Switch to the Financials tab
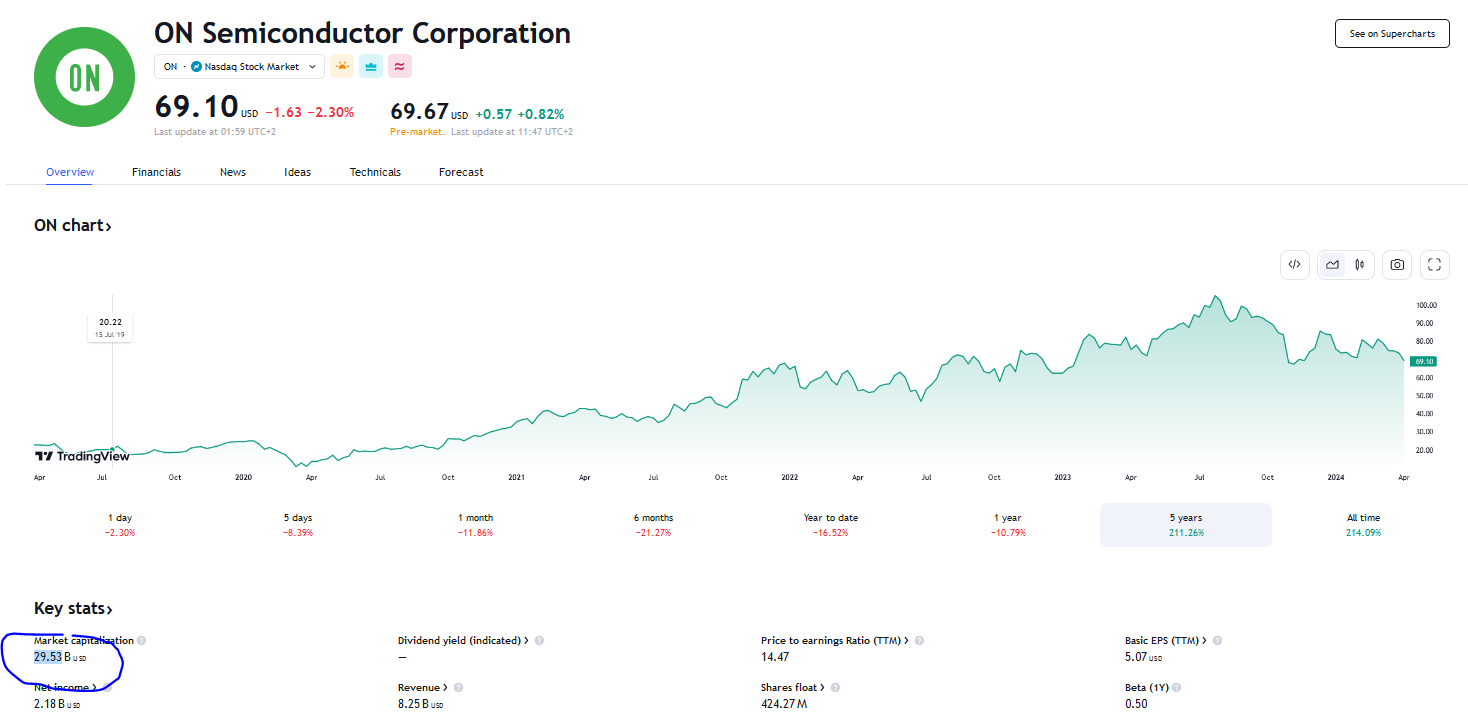 [156, 172]
